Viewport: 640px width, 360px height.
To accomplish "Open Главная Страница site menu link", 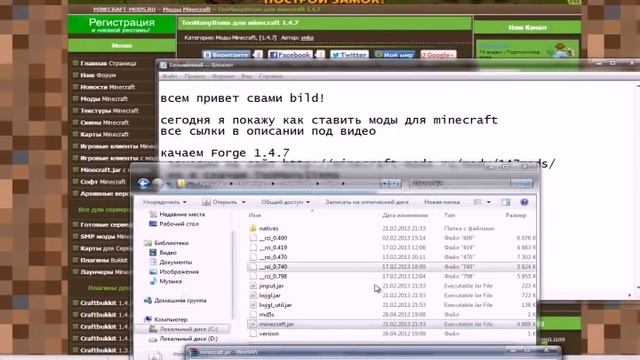I will click(108, 63).
